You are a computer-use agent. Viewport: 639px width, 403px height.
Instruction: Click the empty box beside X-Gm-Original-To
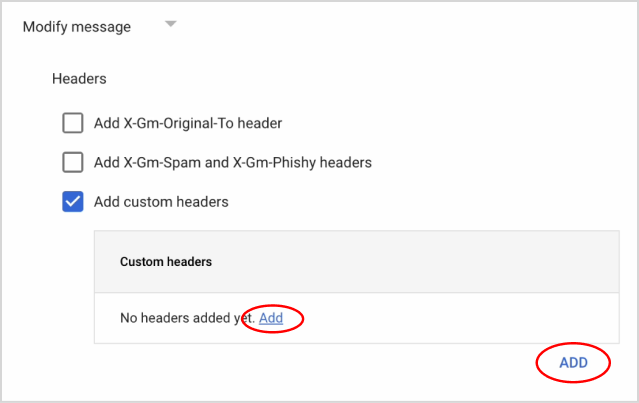point(73,123)
